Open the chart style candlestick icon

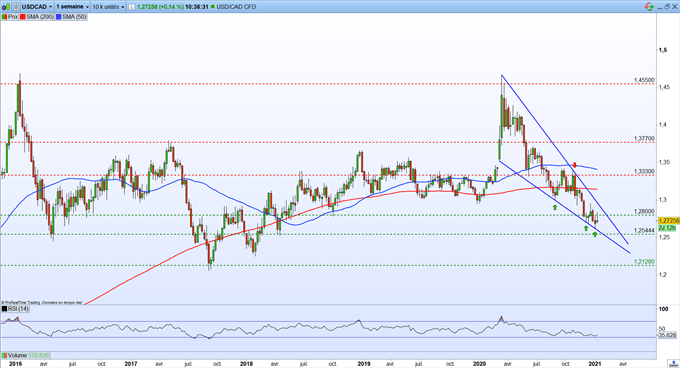coord(6,7)
